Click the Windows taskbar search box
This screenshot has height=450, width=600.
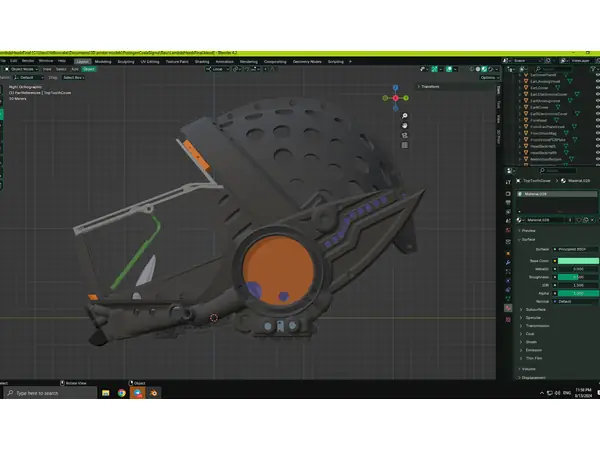coord(51,393)
